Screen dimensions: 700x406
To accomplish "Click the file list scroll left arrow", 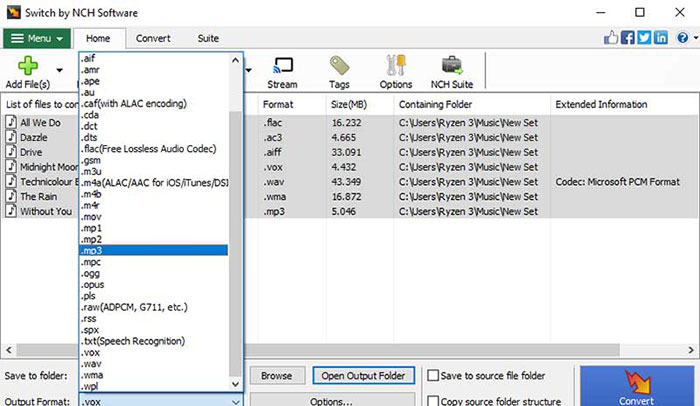I will click(9, 350).
